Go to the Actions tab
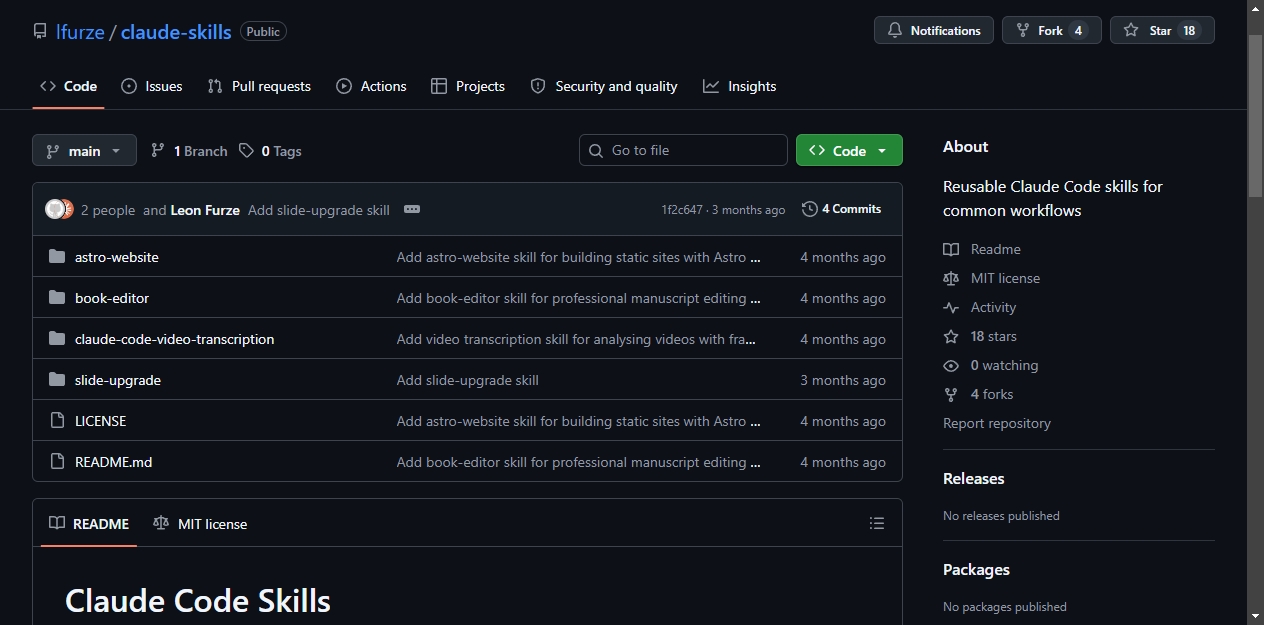 371,86
